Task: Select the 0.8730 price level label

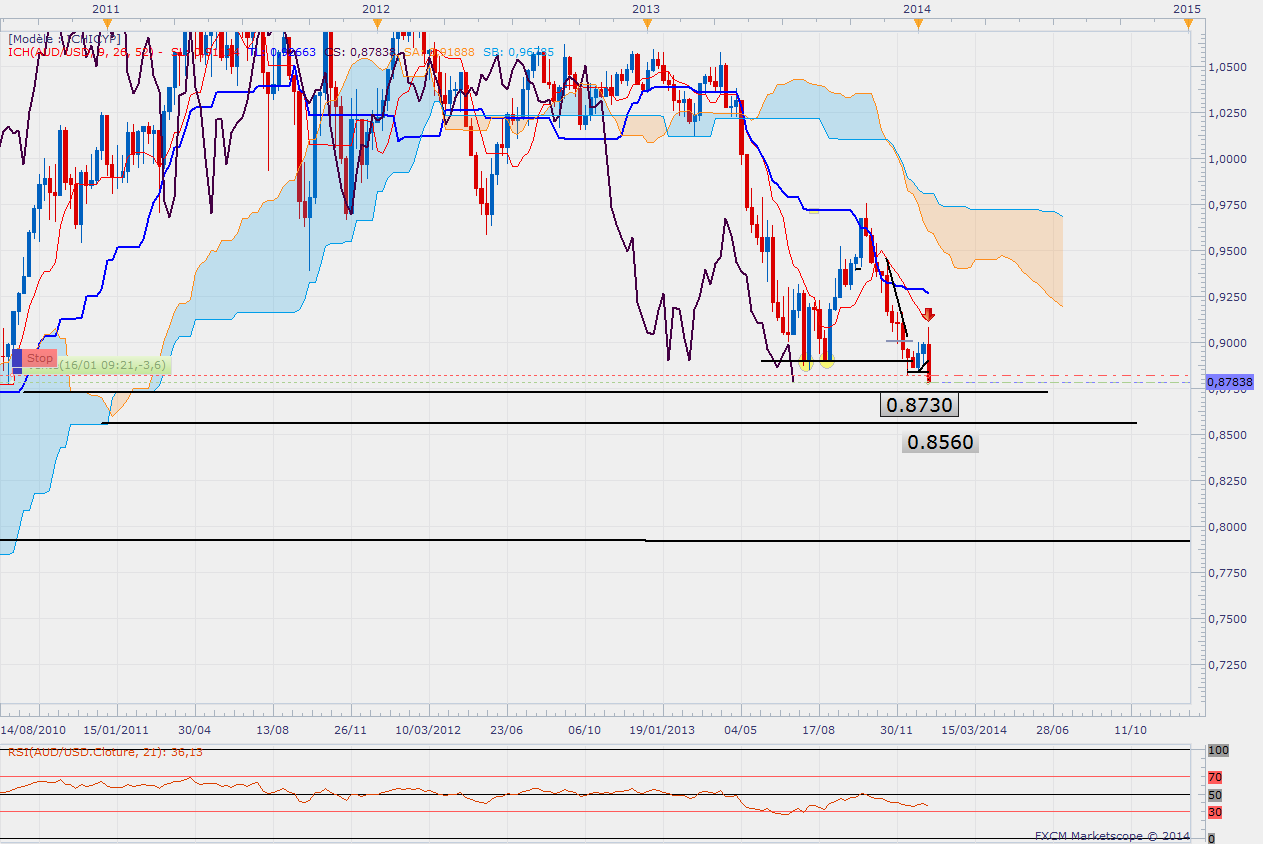Action: pos(918,405)
